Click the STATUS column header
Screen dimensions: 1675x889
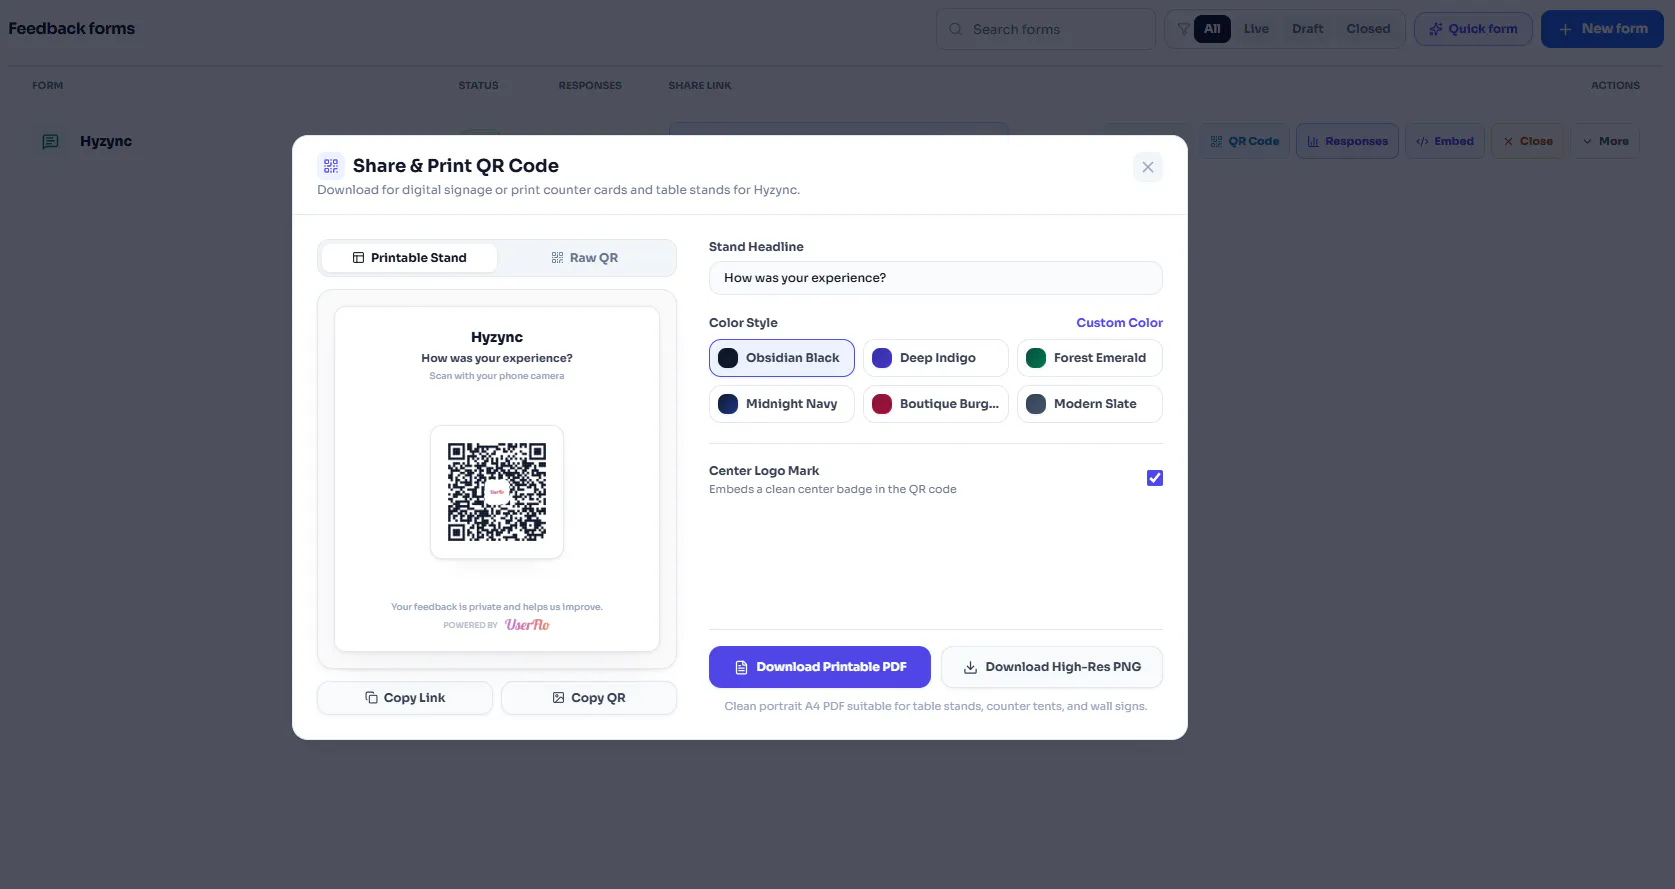478,86
